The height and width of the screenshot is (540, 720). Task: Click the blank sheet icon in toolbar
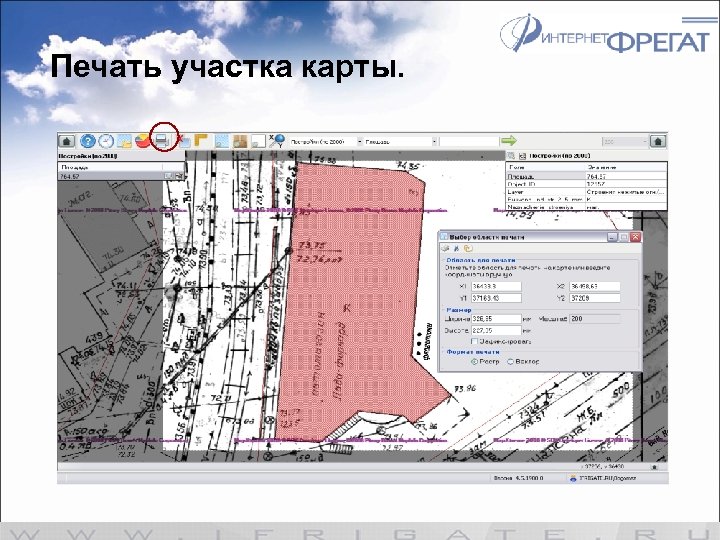coord(259,141)
